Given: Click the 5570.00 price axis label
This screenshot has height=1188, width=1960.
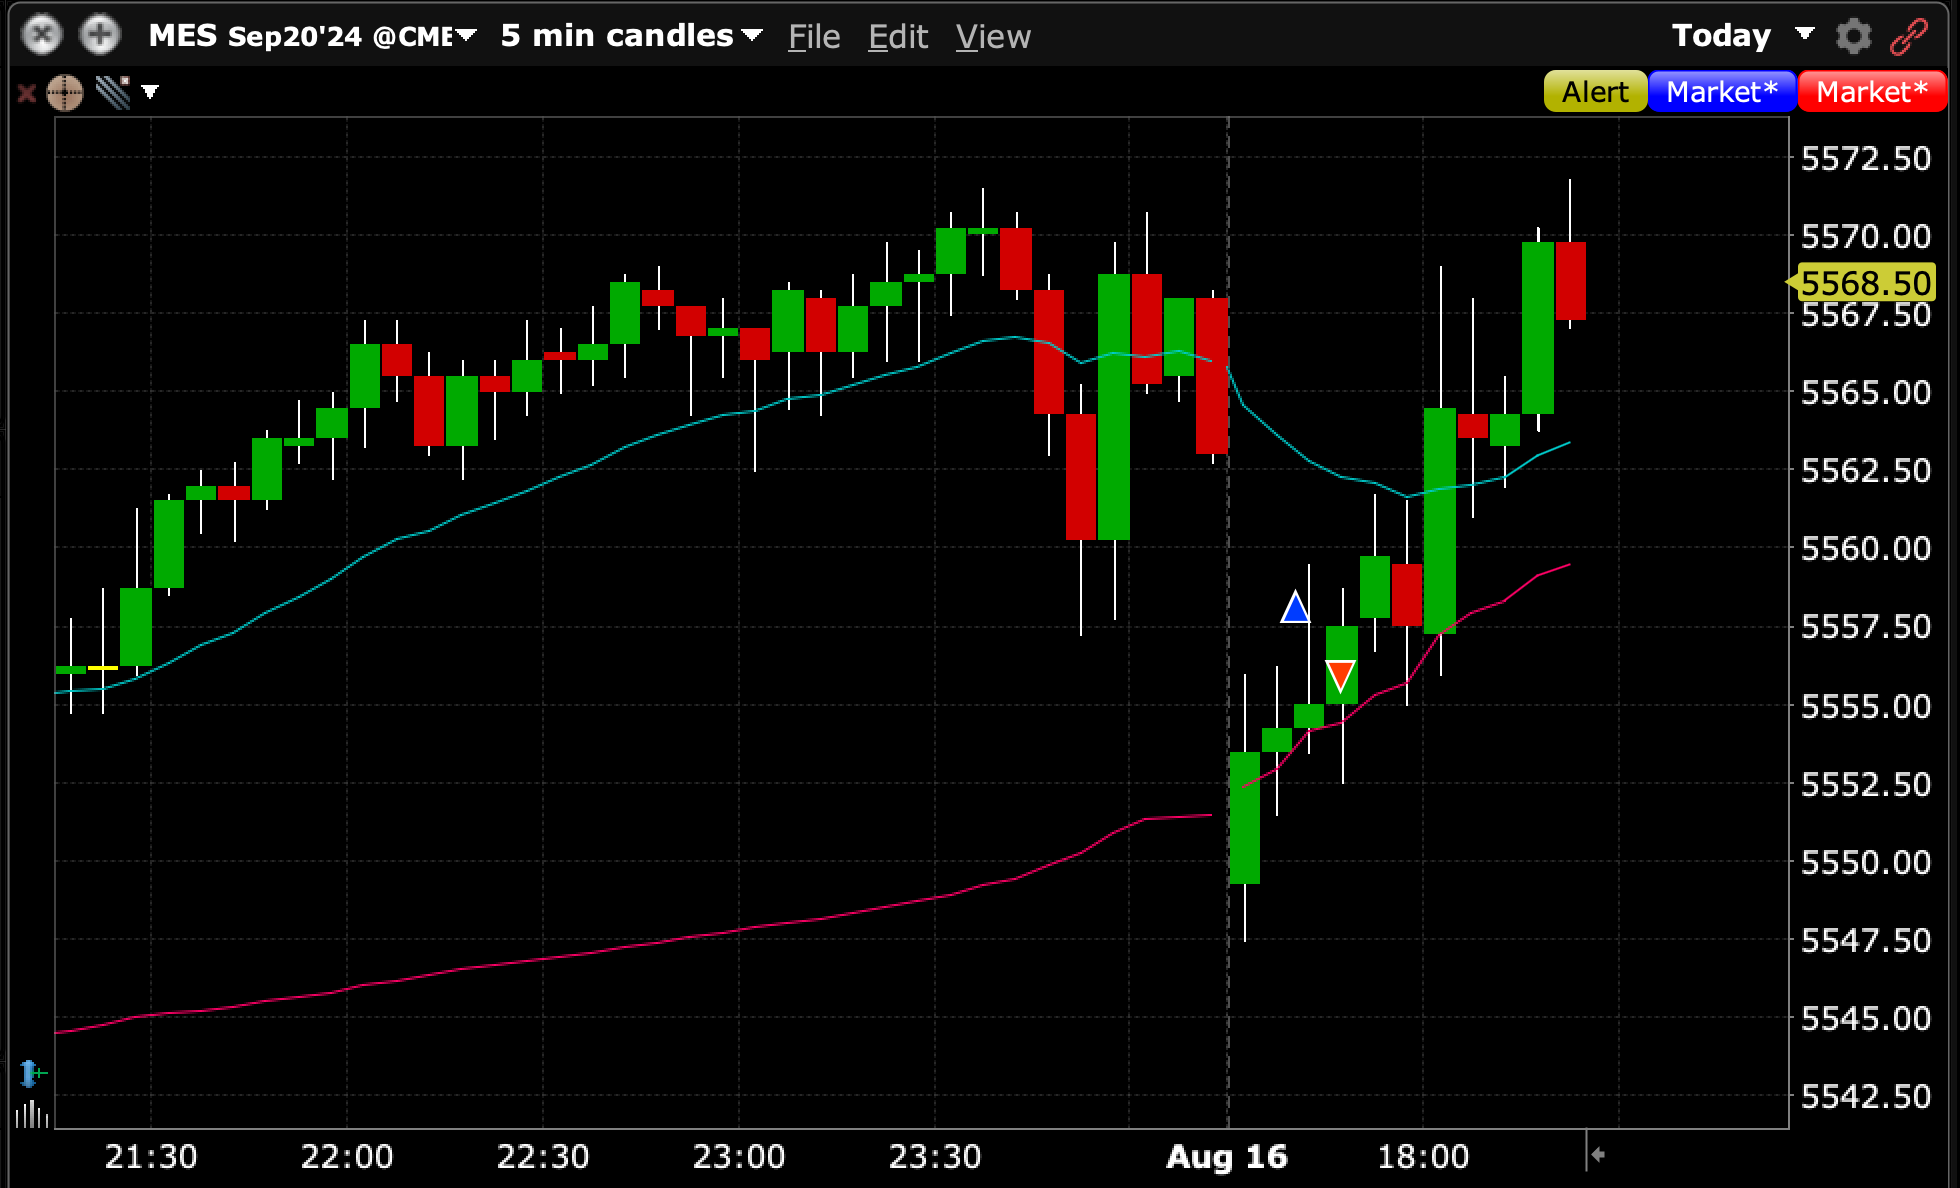Looking at the screenshot, I should [x=1866, y=236].
